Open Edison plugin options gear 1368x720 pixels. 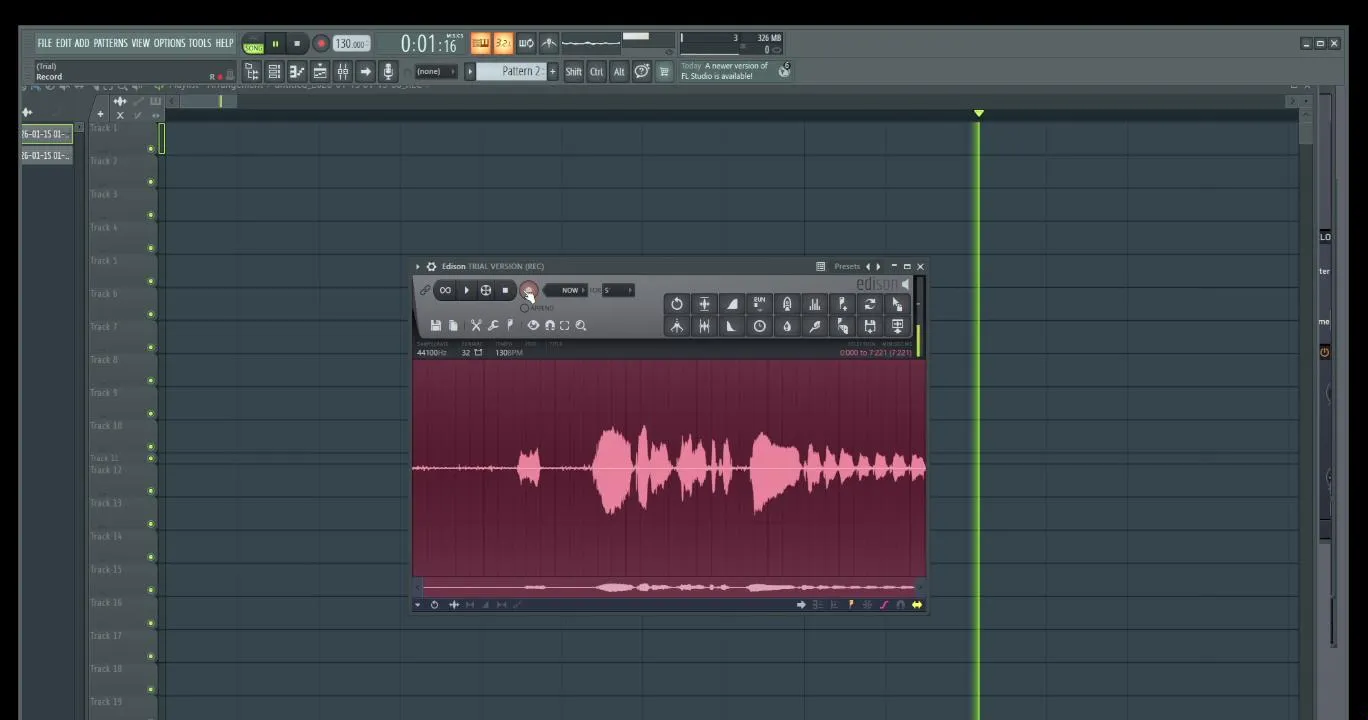pos(431,266)
